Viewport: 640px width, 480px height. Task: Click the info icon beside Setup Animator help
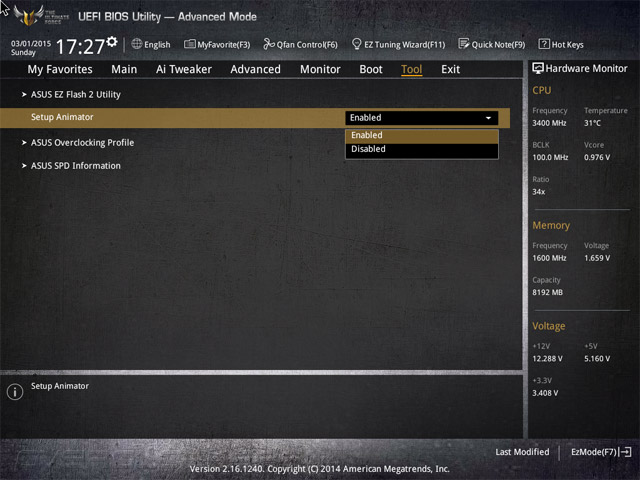[x=15, y=392]
